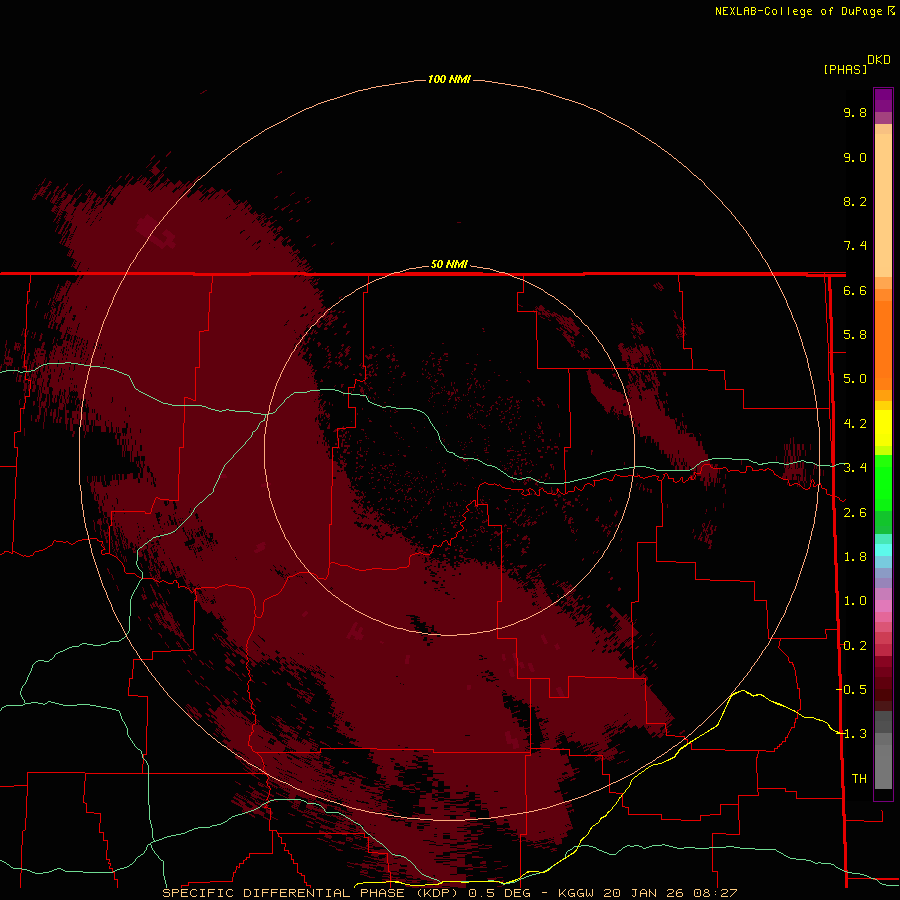Viewport: 900px width, 900px height.
Task: Click the -0.5 legend value
Action: pyautogui.click(x=851, y=689)
